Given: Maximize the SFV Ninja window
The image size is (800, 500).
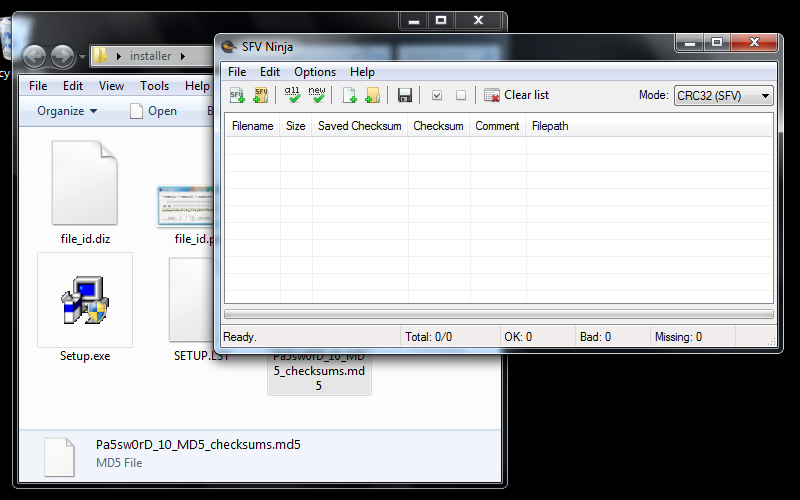Looking at the screenshot, I should tap(717, 43).
